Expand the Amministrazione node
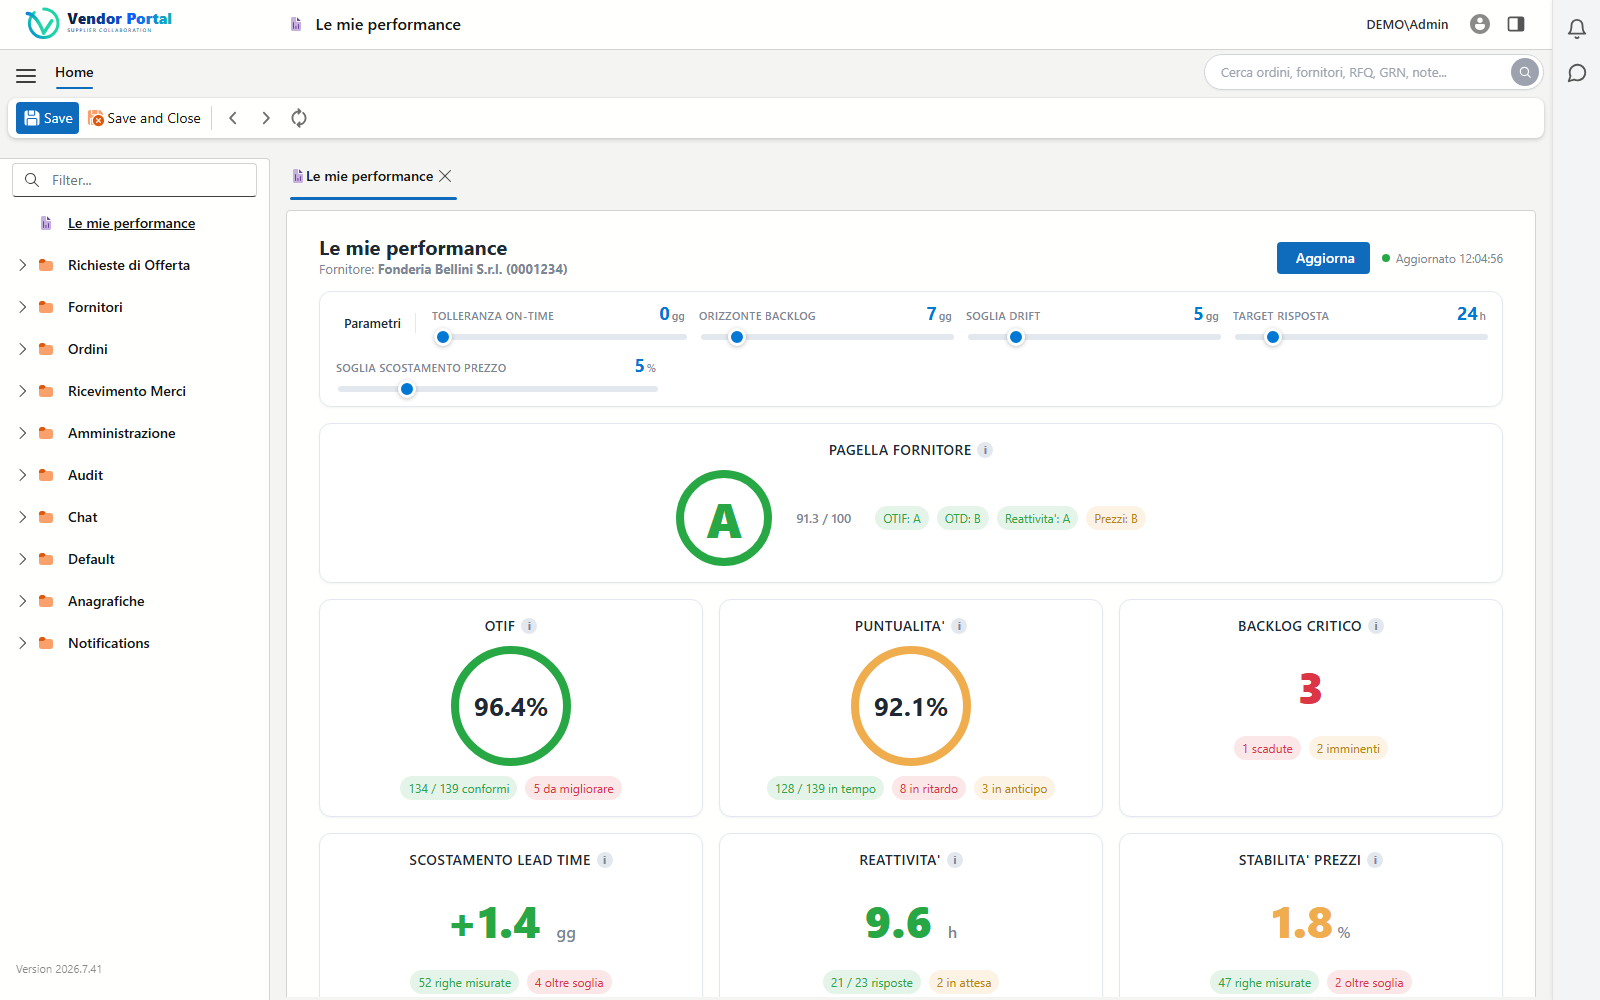Image resolution: width=1600 pixels, height=1000 pixels. coord(22,433)
